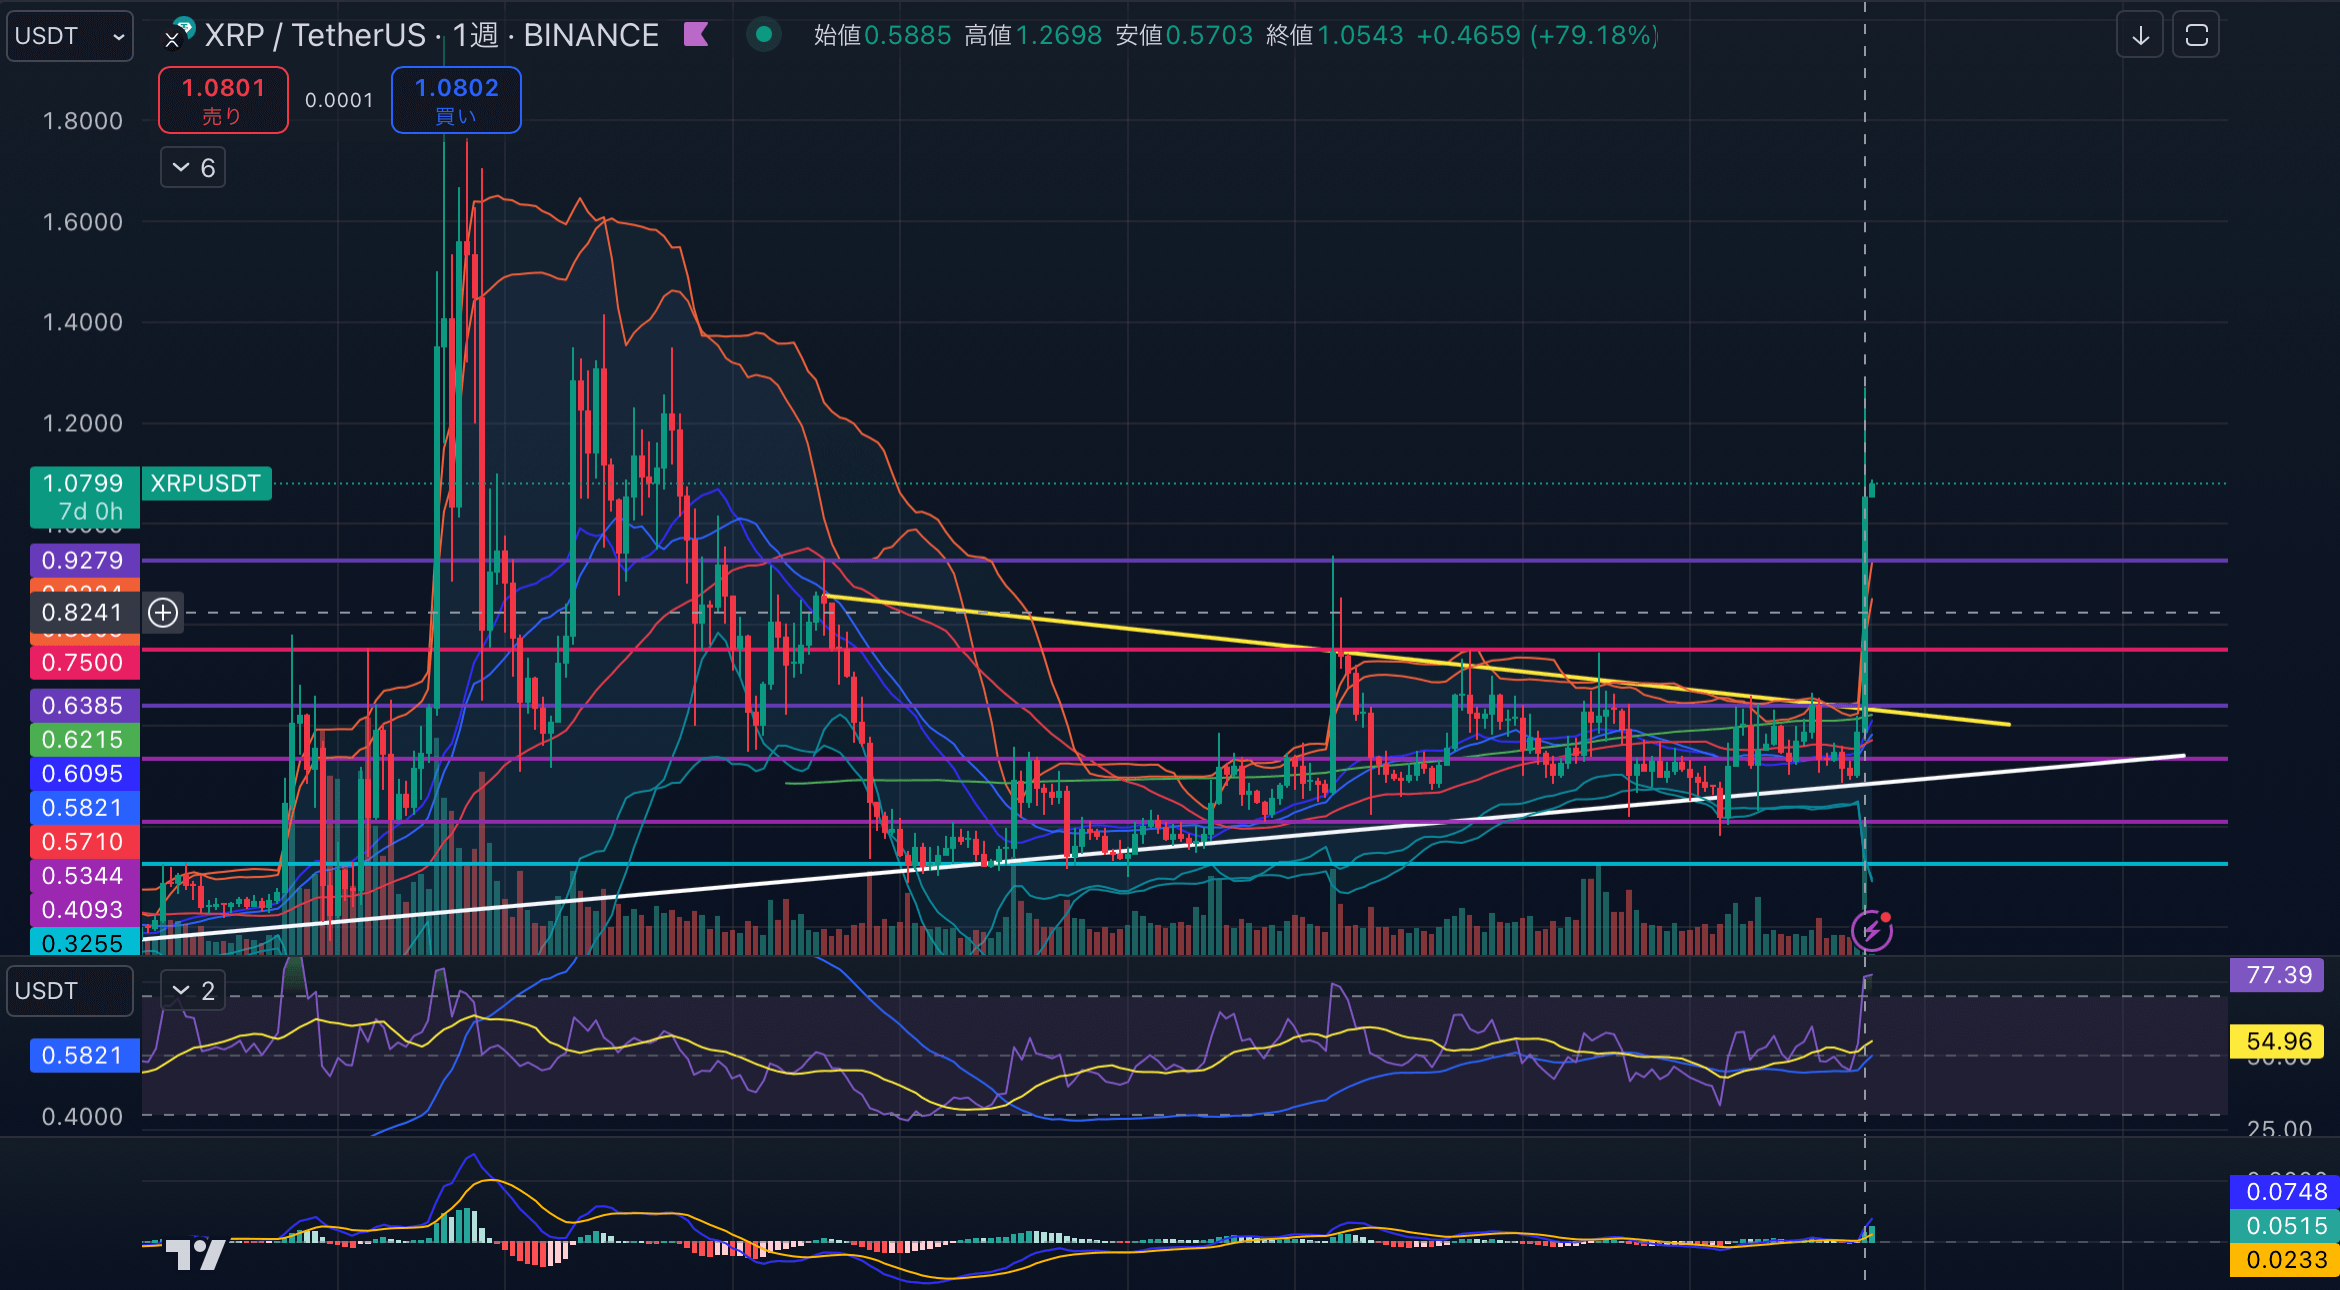Expand the lower pane legend showing 2
Viewport: 2340px width, 1290px height.
193,991
